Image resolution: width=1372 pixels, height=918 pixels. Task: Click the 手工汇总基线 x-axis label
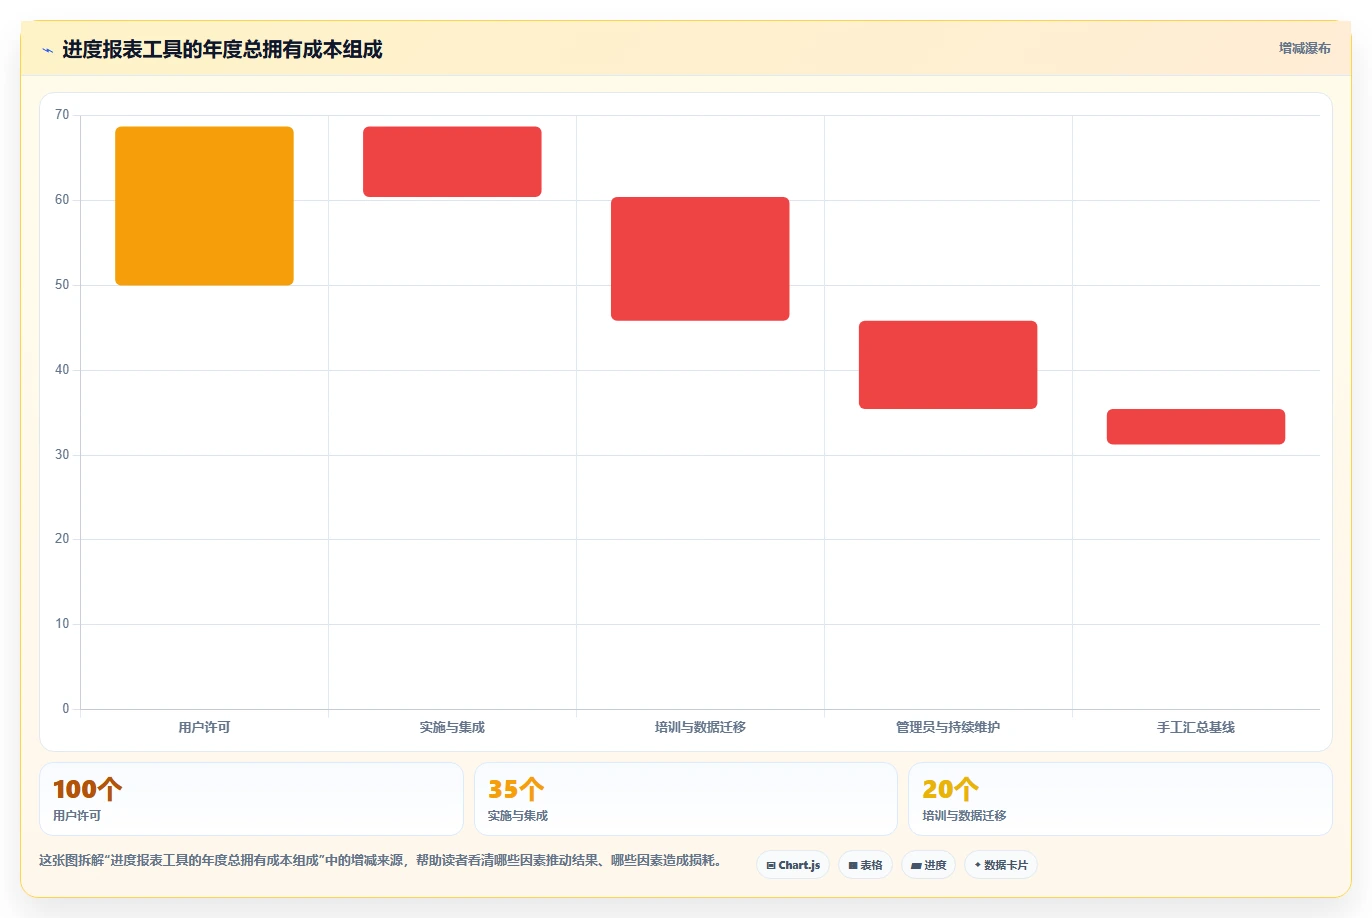pos(1196,727)
